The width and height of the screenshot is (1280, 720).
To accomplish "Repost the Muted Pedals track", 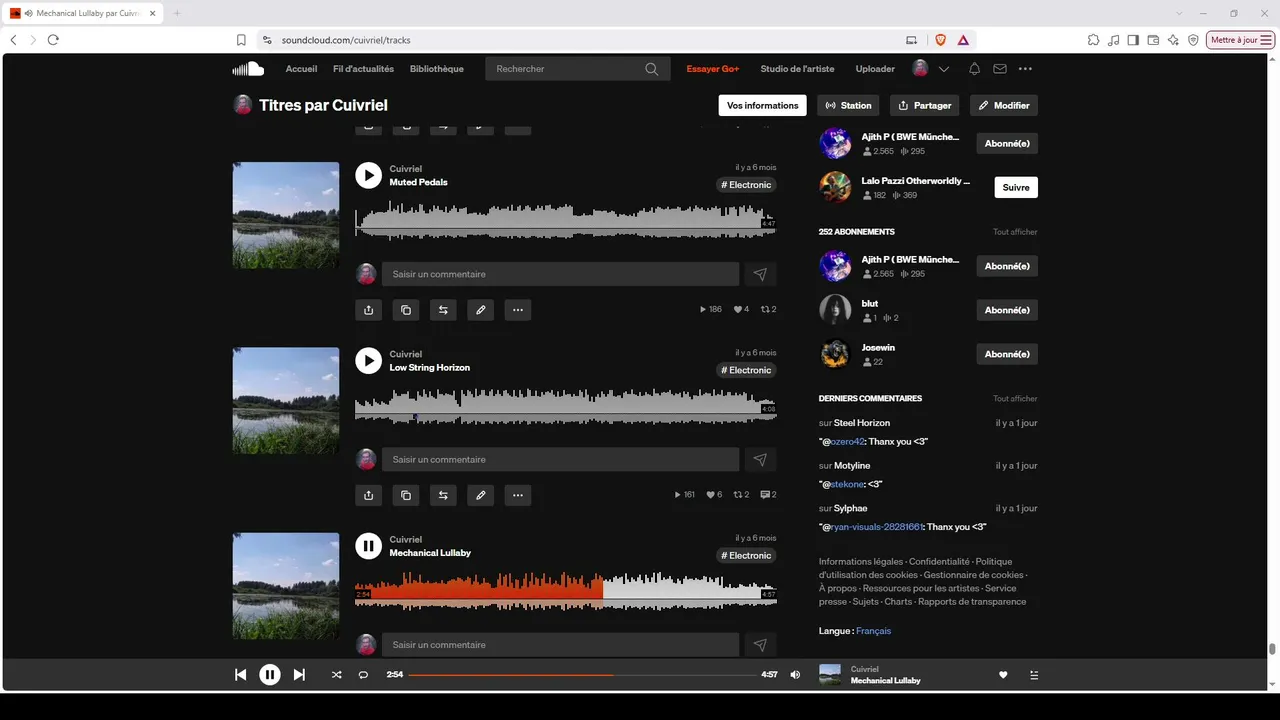I will click(443, 310).
